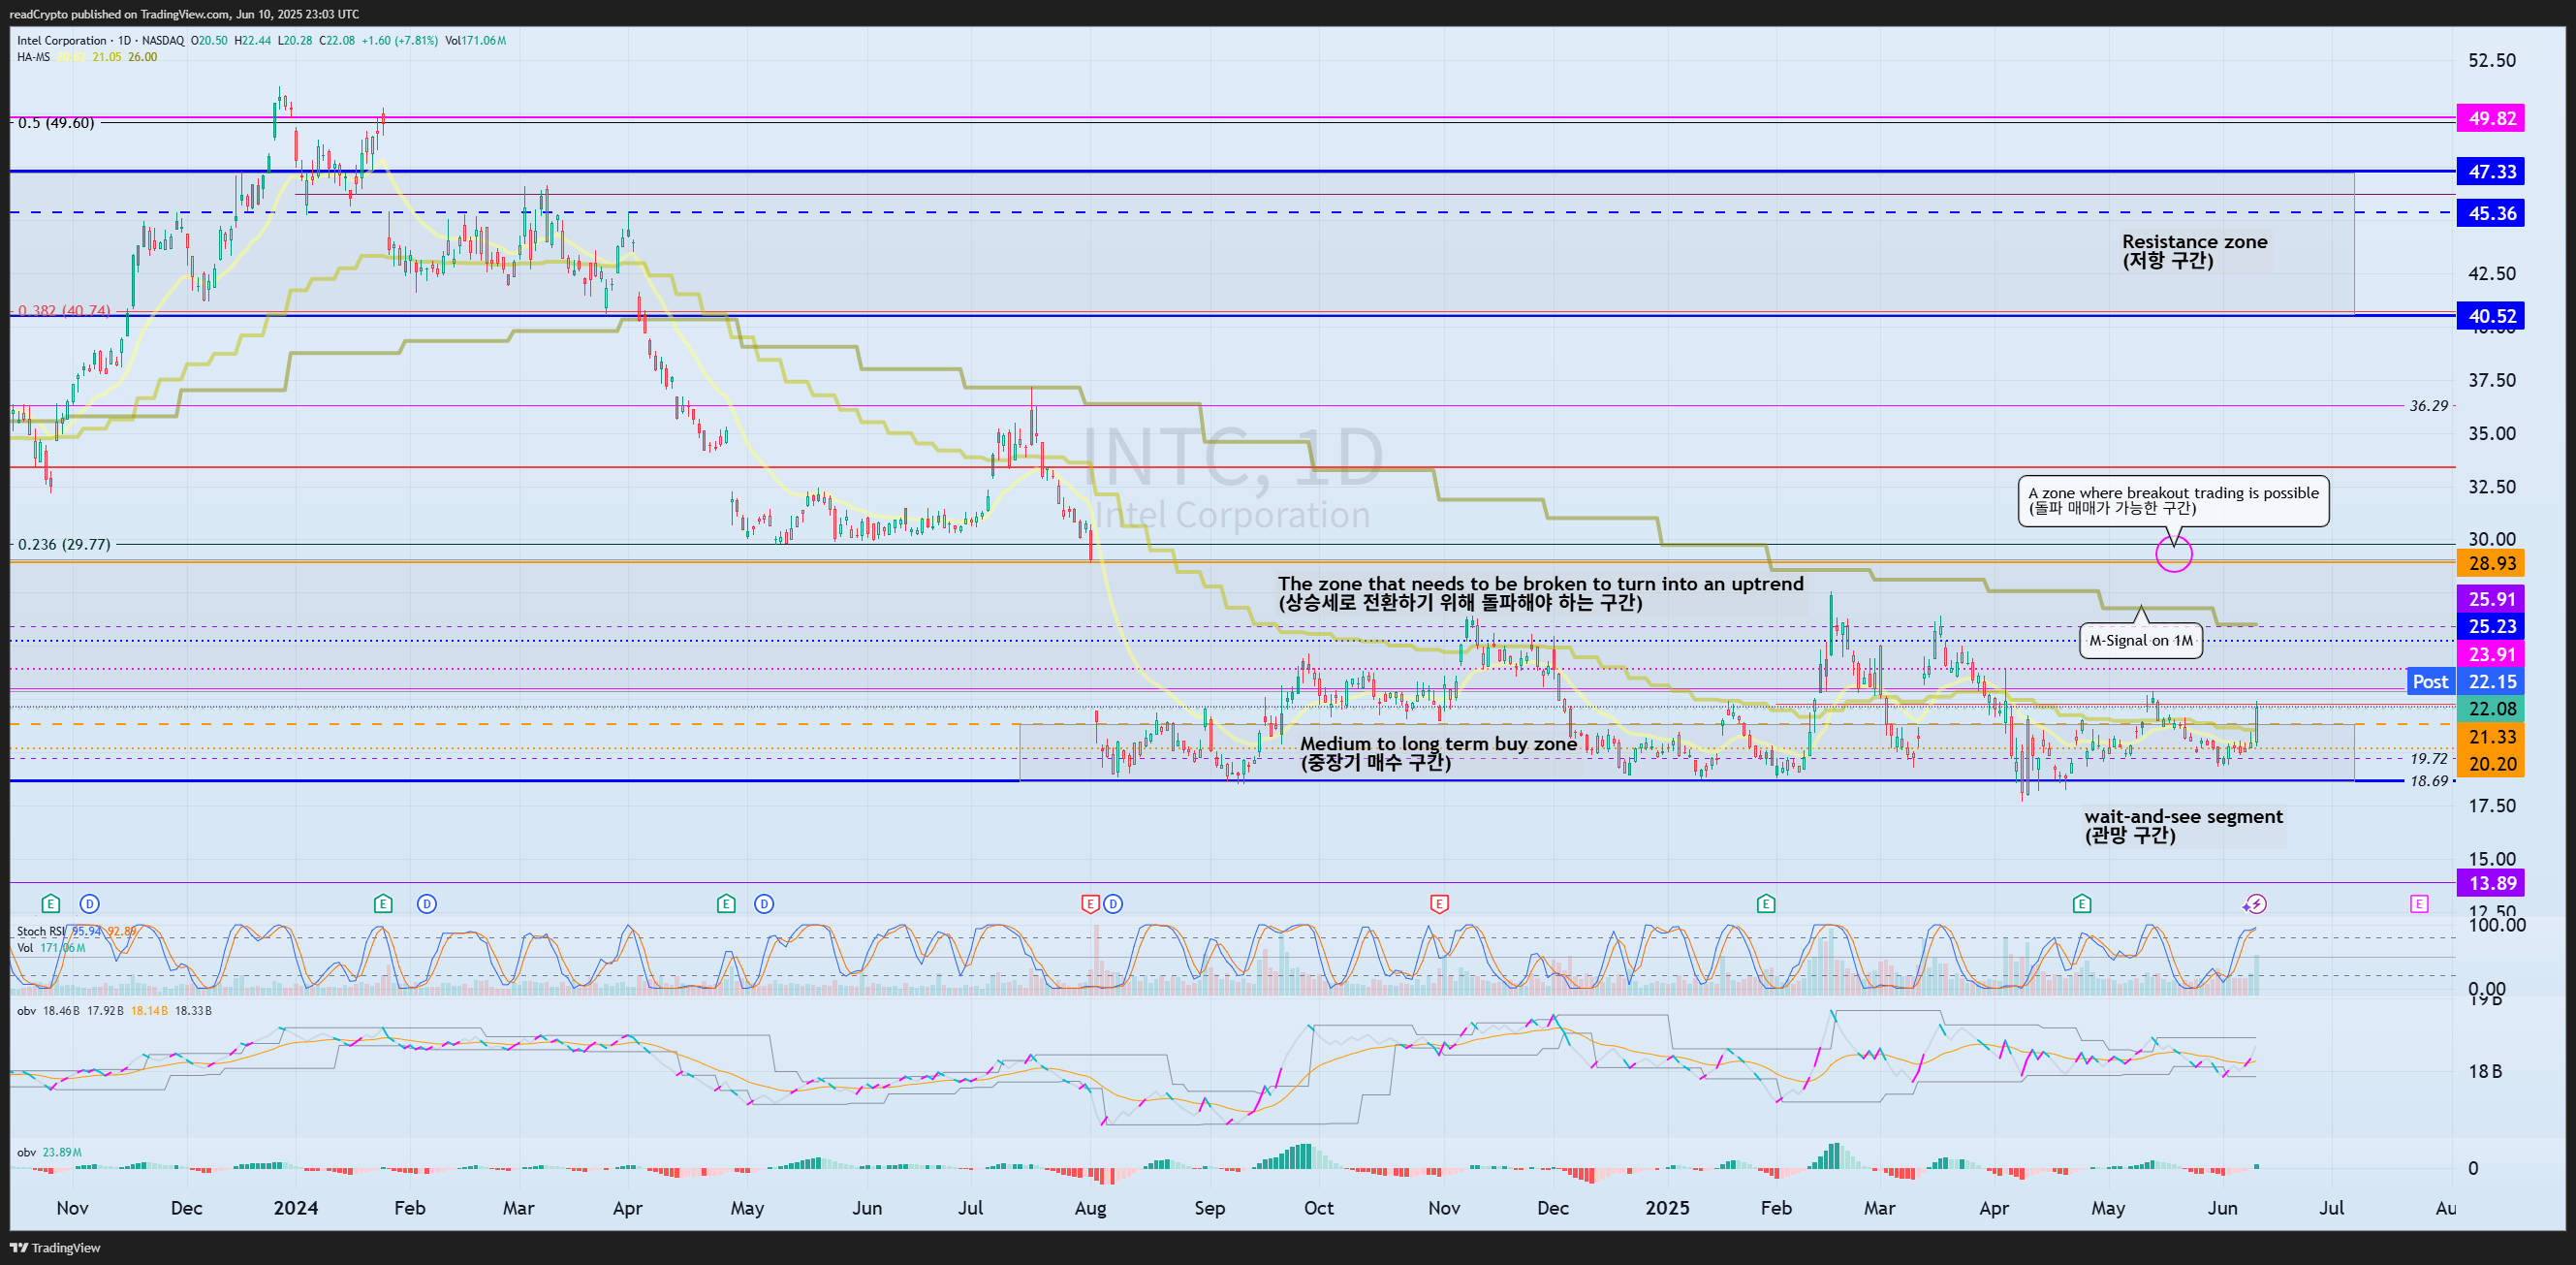Click the 2025 label on time axis
This screenshot has width=2576, height=1265.
coord(1667,1207)
